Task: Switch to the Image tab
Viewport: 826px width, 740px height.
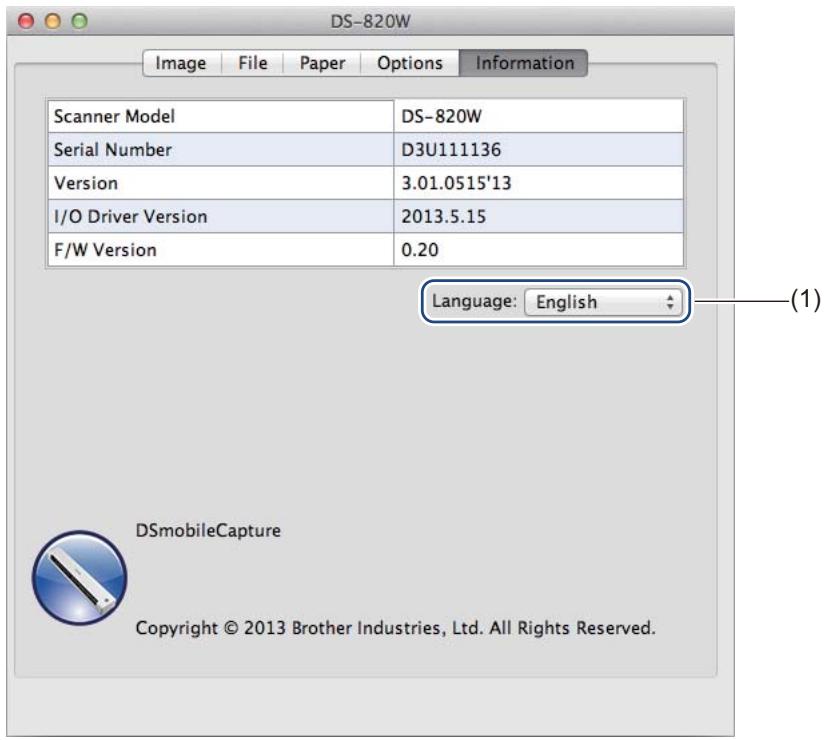Action: pos(182,63)
